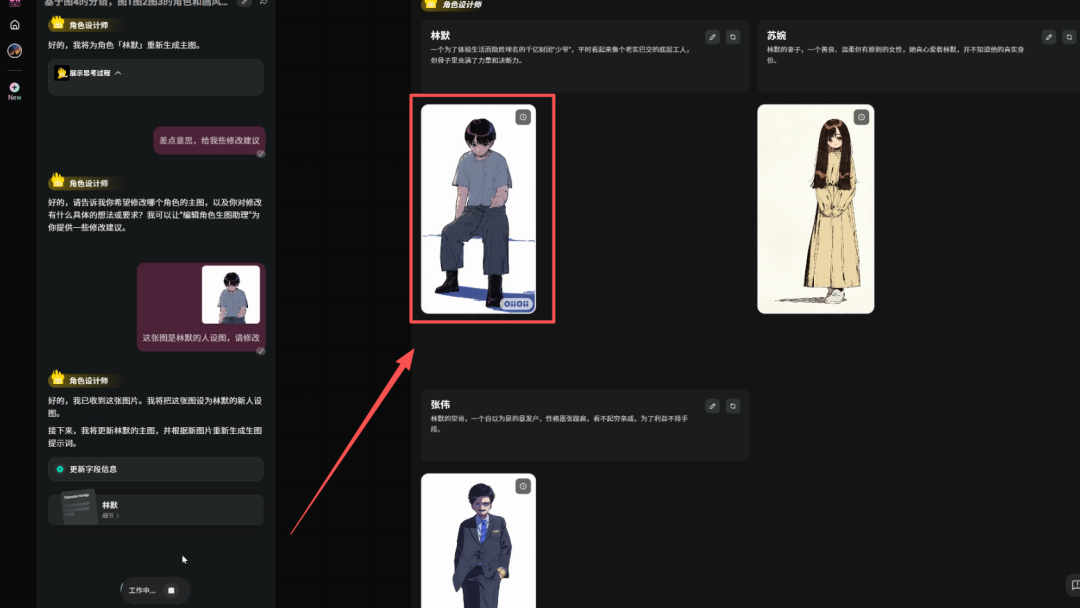Click the clock icon on 苏婉's portrait image

pos(861,116)
